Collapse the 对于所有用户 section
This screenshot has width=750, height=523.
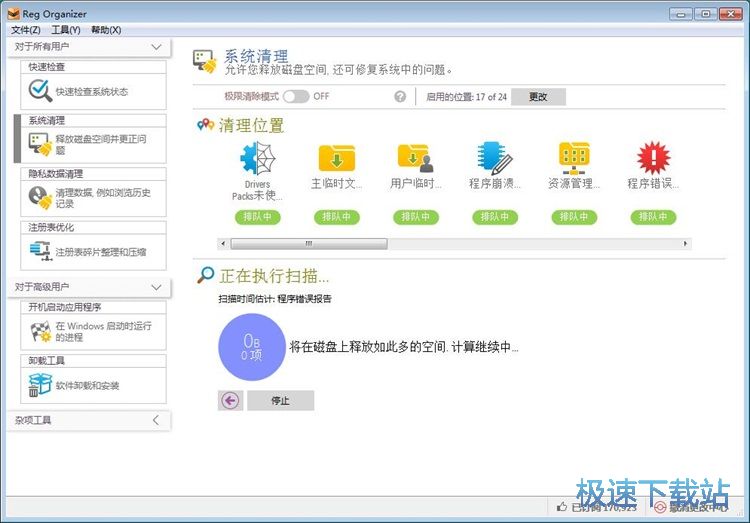(156, 47)
